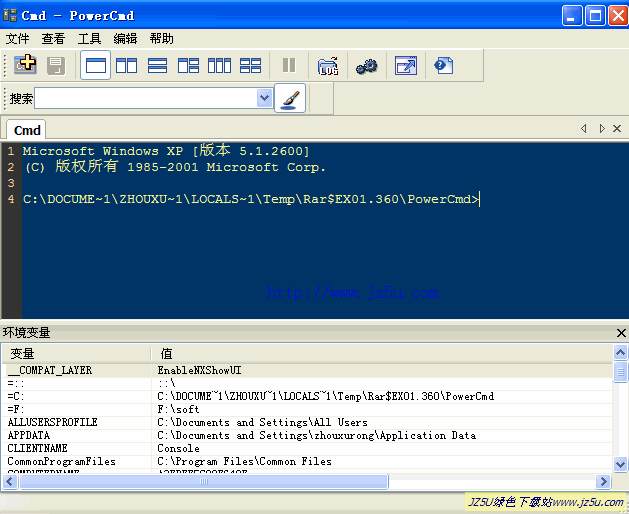Click the vertical scrollbar thumb
This screenshot has width=629, height=514.
click(x=620, y=372)
